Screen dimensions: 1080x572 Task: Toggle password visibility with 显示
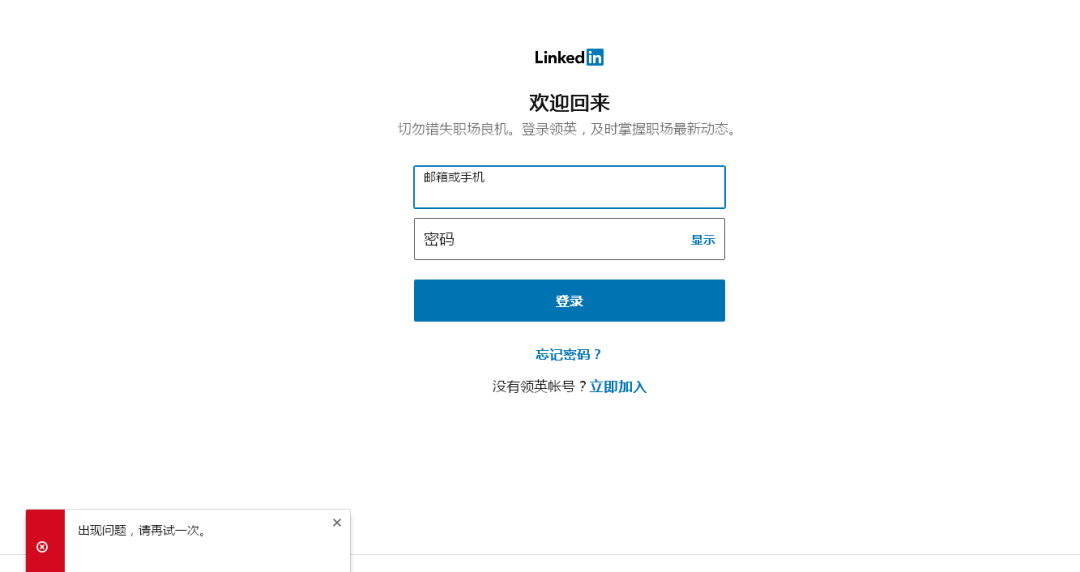(703, 240)
